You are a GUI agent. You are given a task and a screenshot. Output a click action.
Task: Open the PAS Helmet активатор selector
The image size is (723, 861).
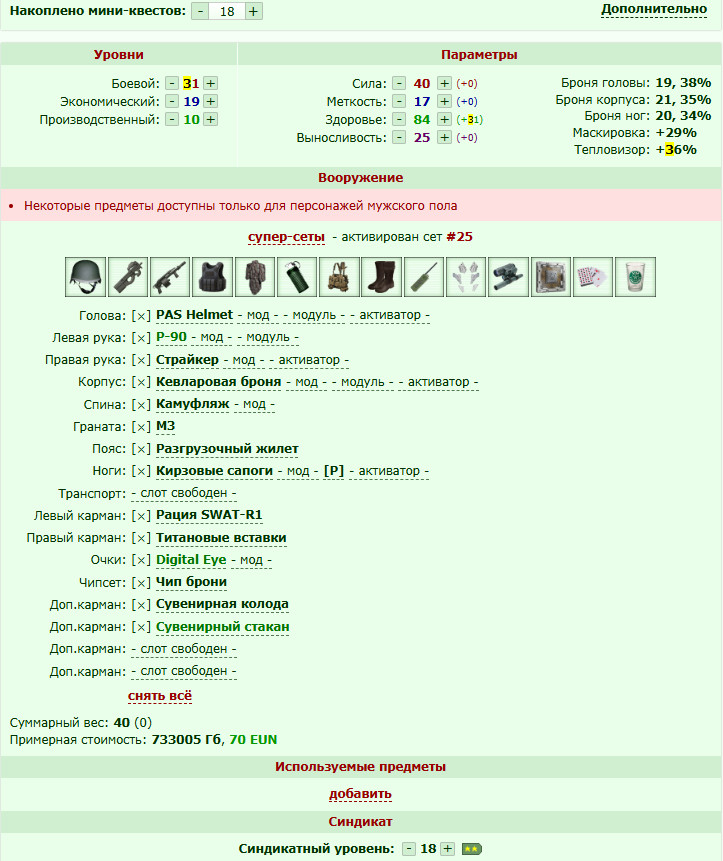pyautogui.click(x=390, y=316)
